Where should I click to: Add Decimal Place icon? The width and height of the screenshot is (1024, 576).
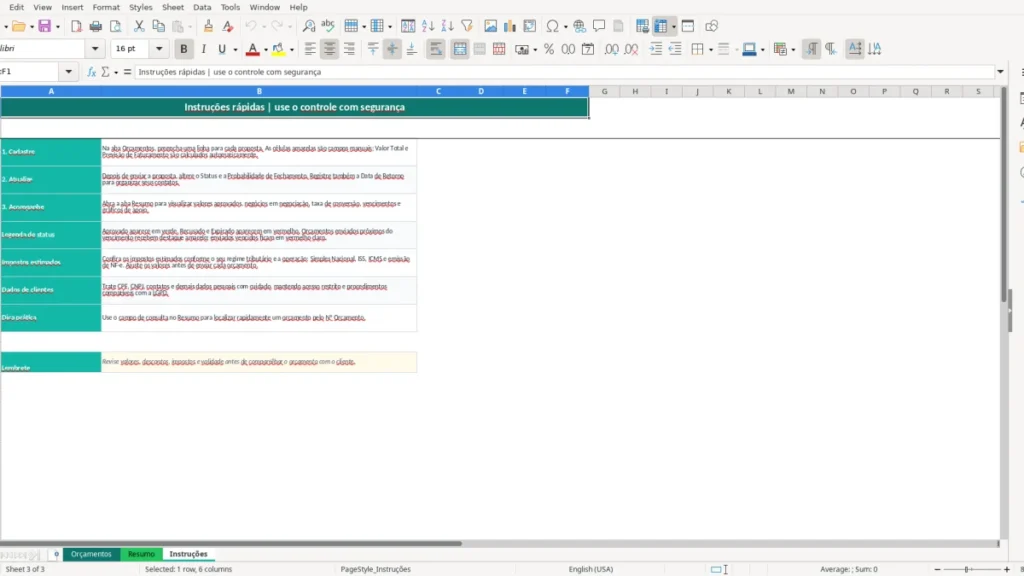click(x=612, y=49)
